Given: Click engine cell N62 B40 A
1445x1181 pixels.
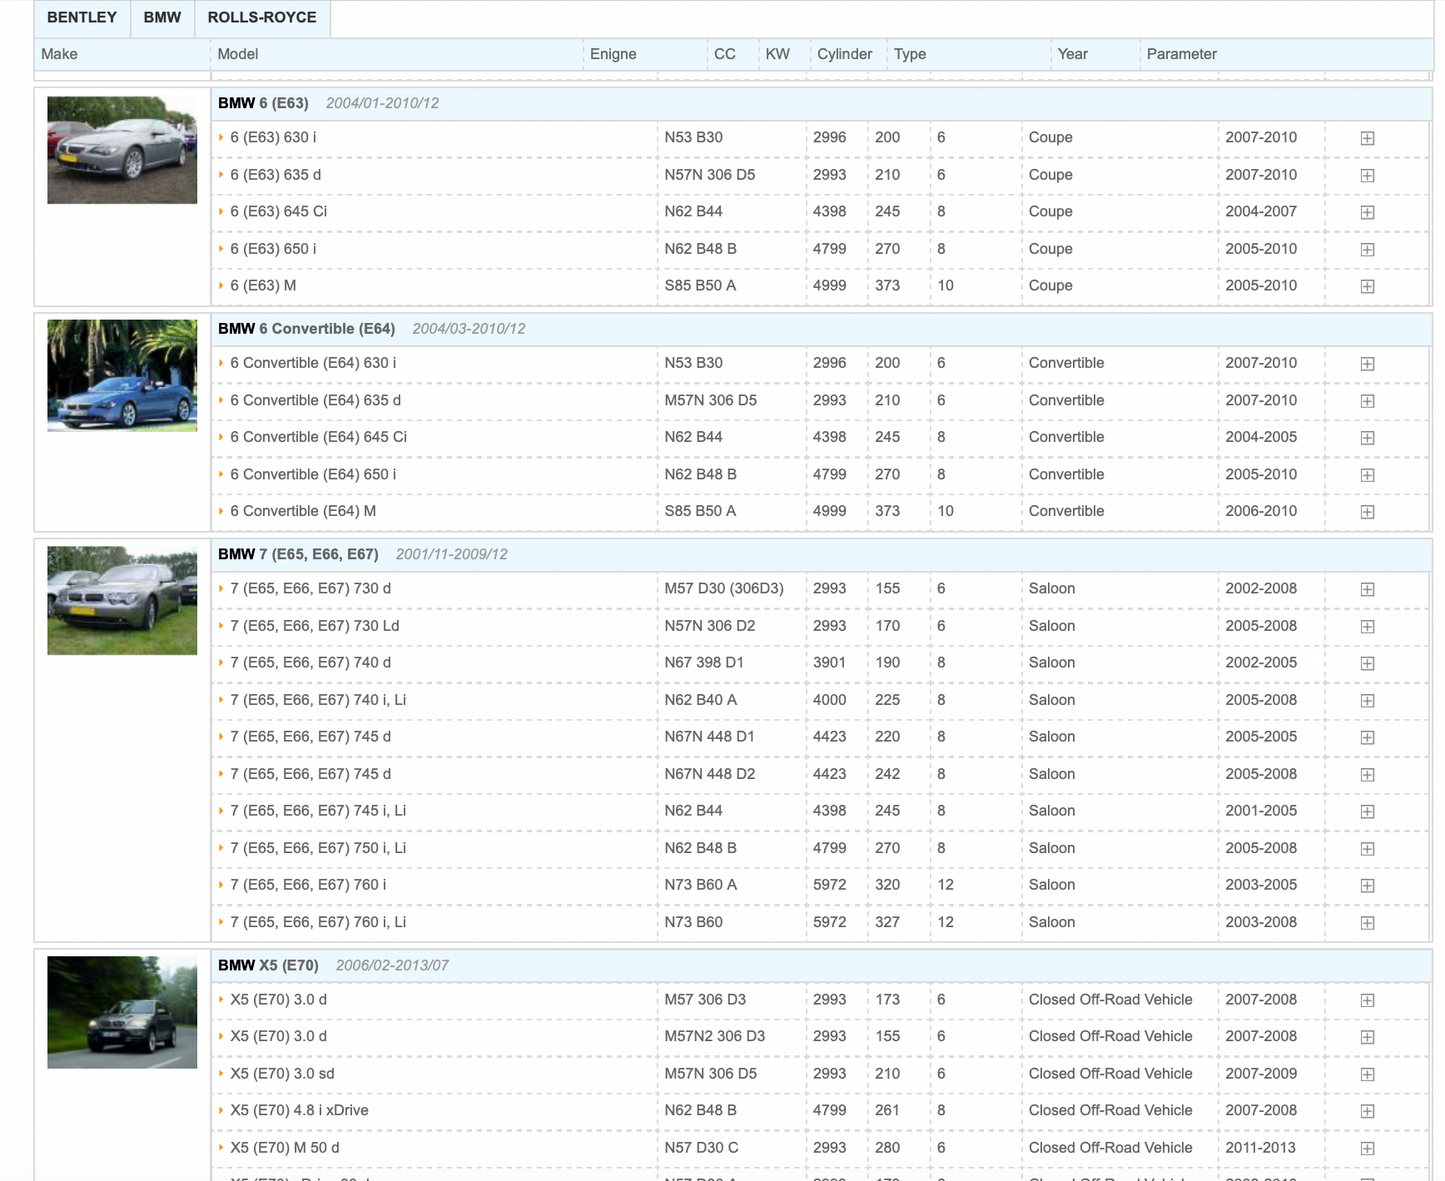Looking at the screenshot, I should tap(700, 699).
